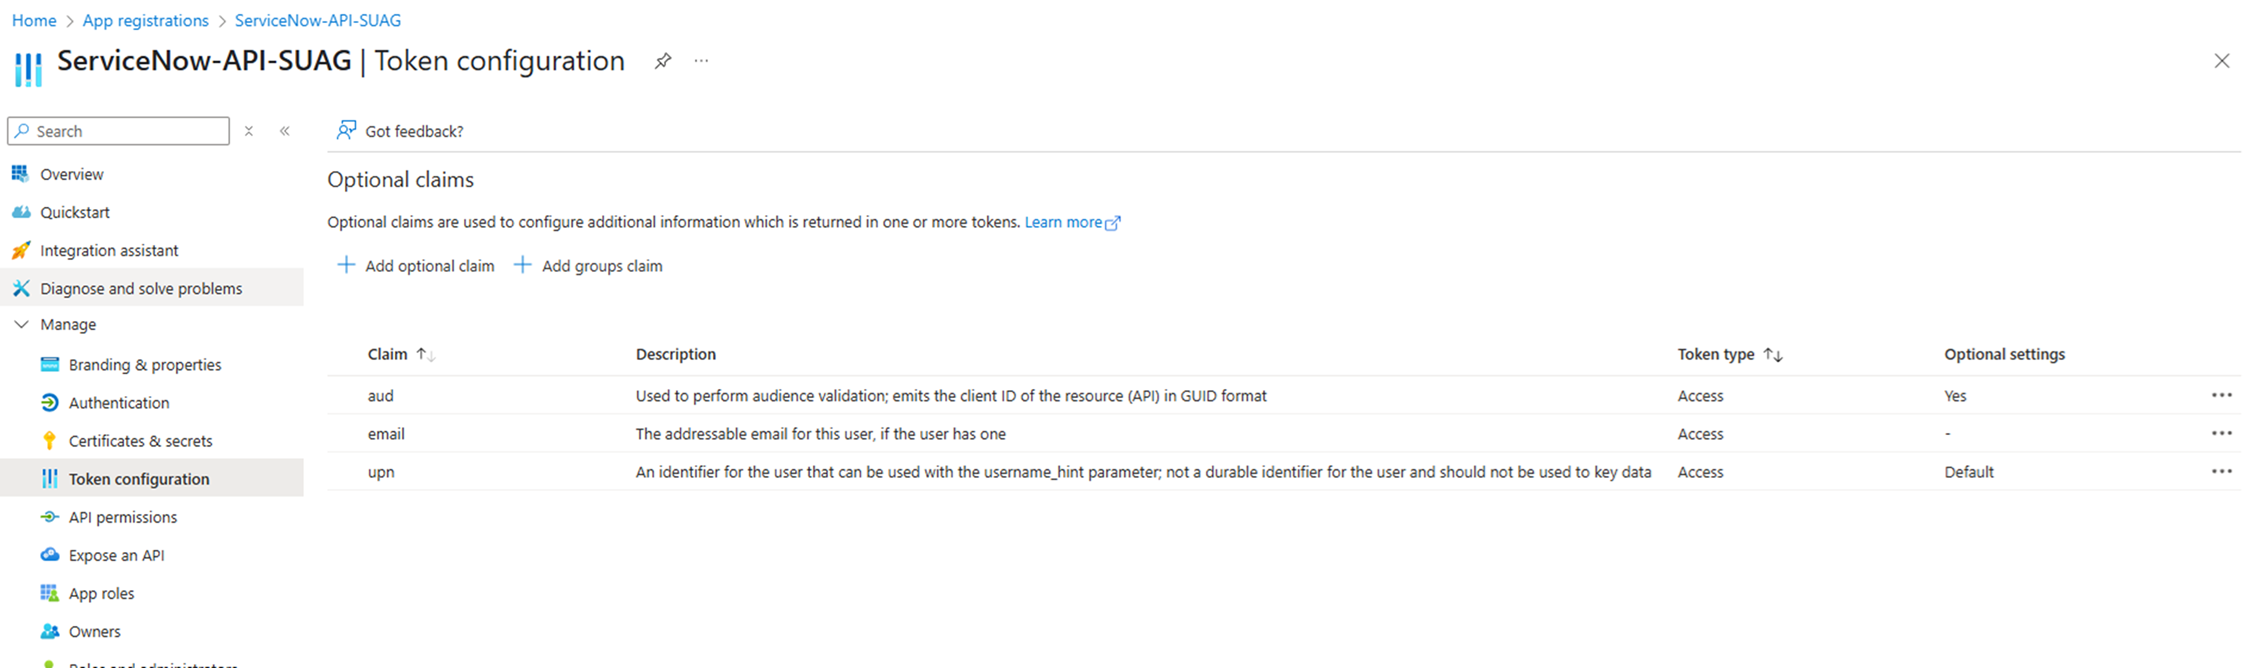Select Expose an API
The width and height of the screenshot is (2253, 668).
117,554
